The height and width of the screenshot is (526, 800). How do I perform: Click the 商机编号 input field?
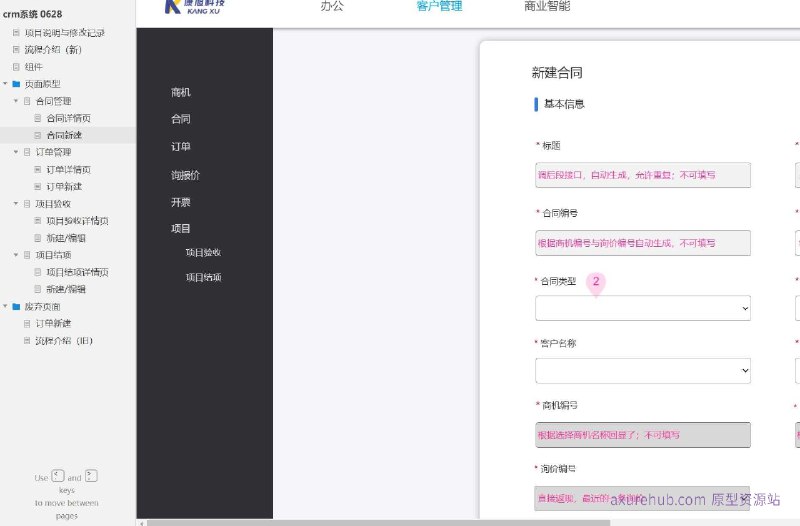point(643,435)
